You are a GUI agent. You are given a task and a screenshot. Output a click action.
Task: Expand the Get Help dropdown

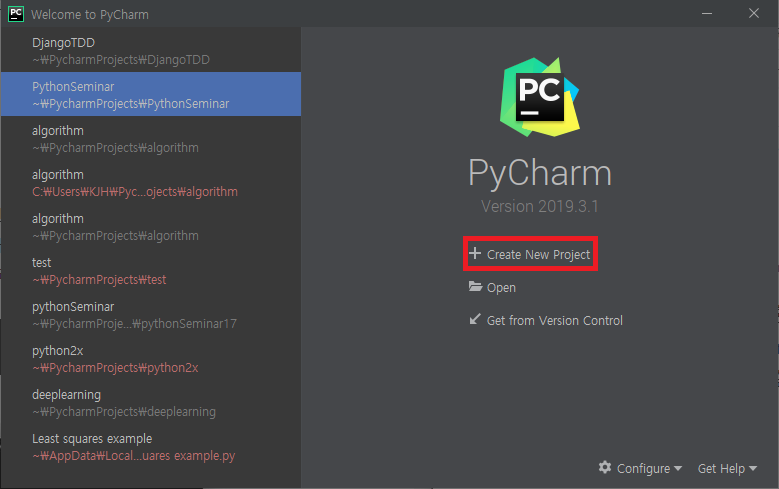[727, 468]
